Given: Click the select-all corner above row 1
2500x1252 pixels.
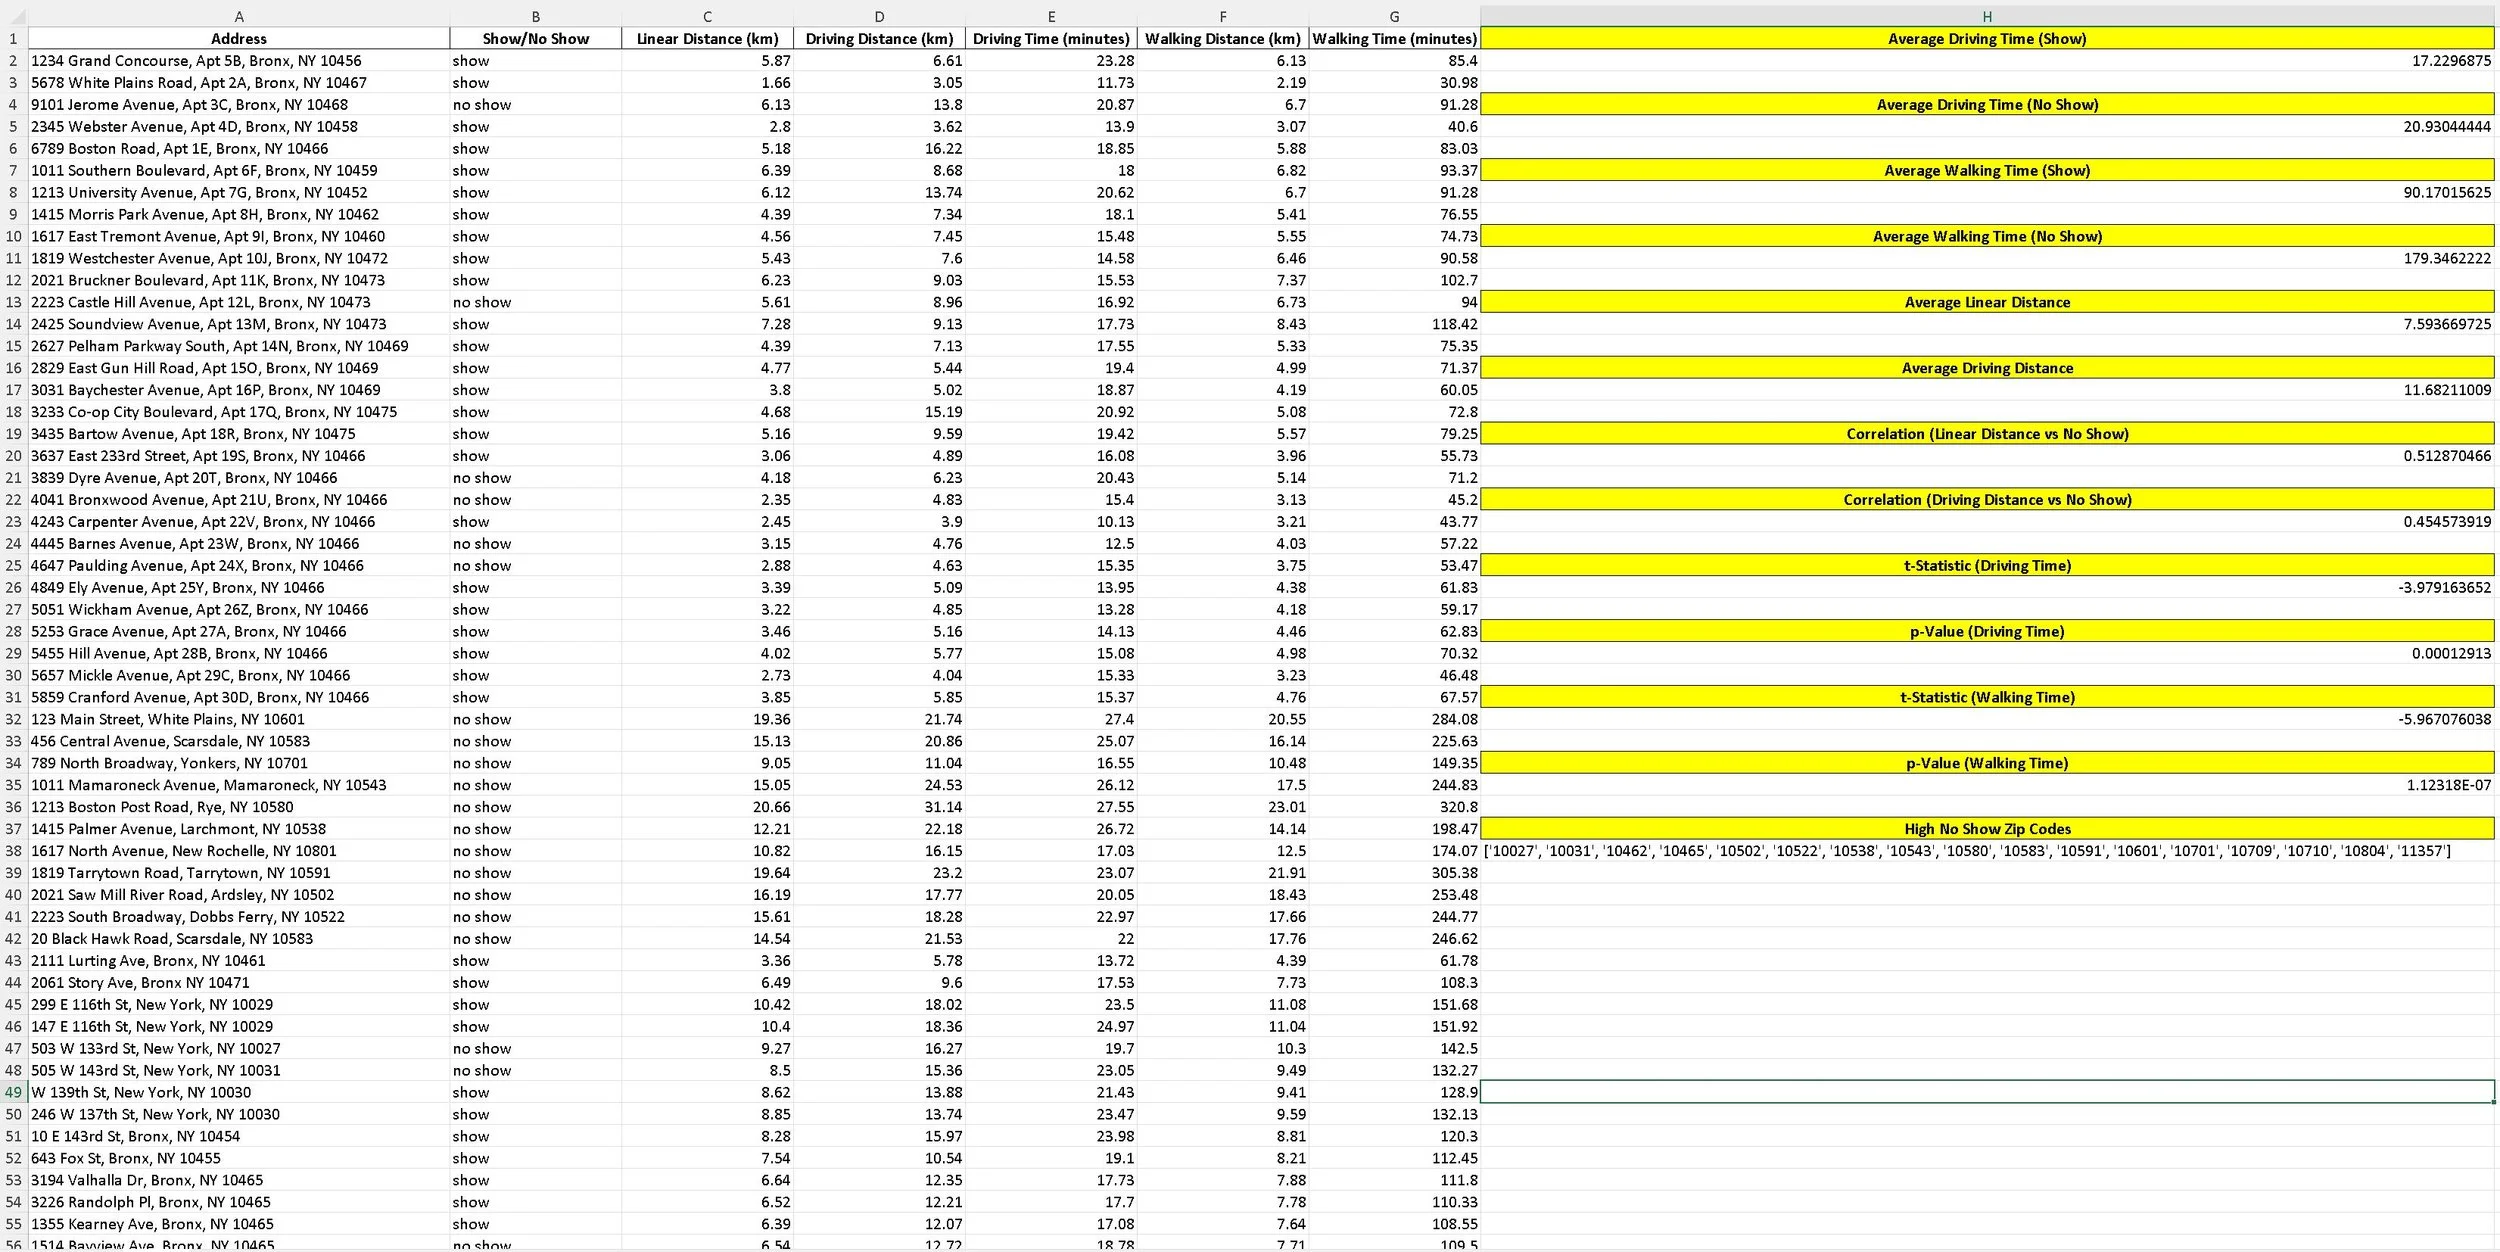Looking at the screenshot, I should tap(13, 16).
